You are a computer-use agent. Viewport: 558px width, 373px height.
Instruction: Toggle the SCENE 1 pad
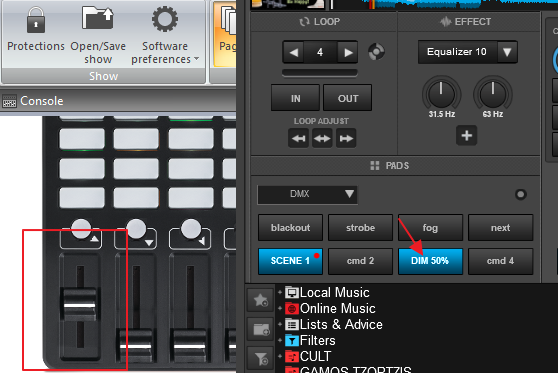290,261
